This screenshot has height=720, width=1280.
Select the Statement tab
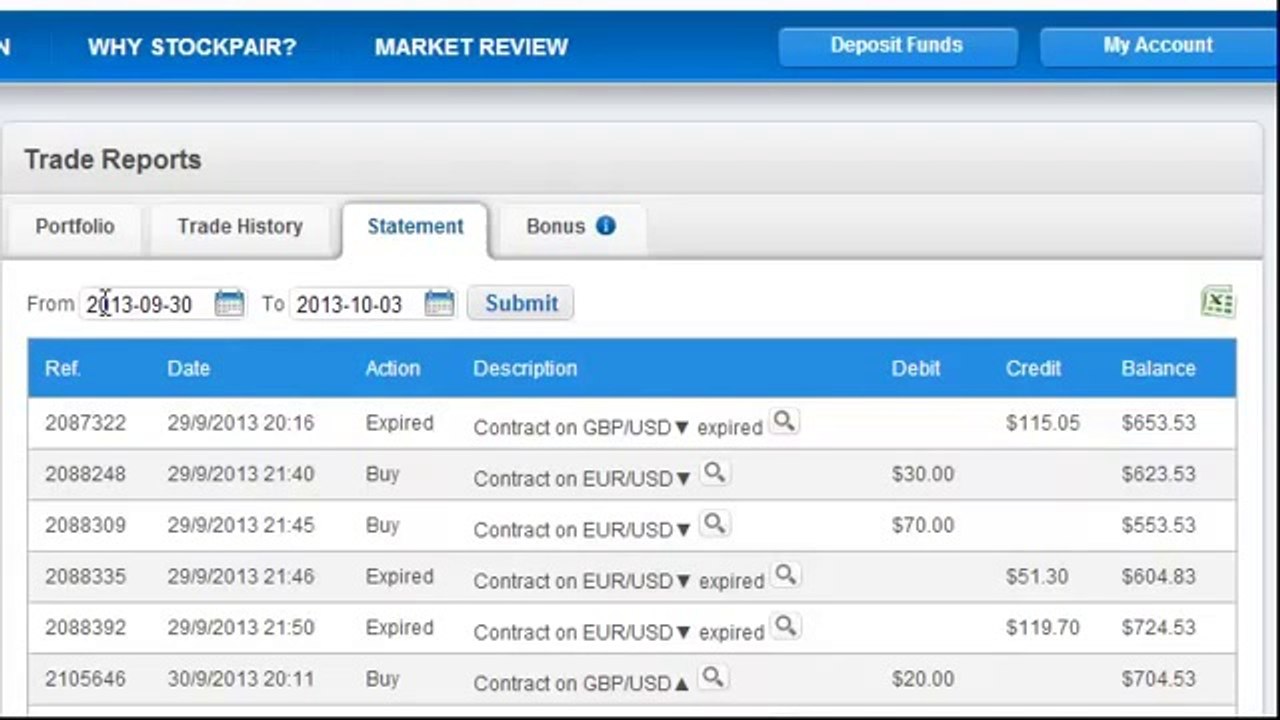click(415, 227)
